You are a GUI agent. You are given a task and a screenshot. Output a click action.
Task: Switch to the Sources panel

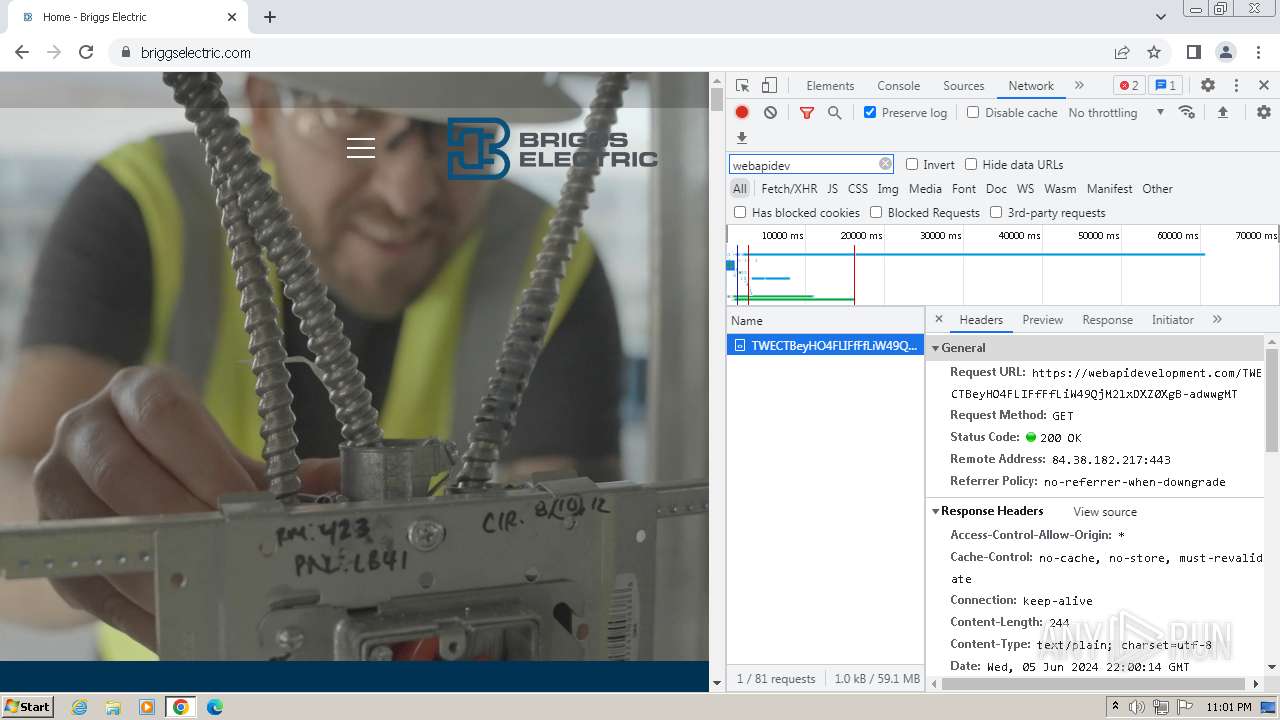pyautogui.click(x=964, y=86)
